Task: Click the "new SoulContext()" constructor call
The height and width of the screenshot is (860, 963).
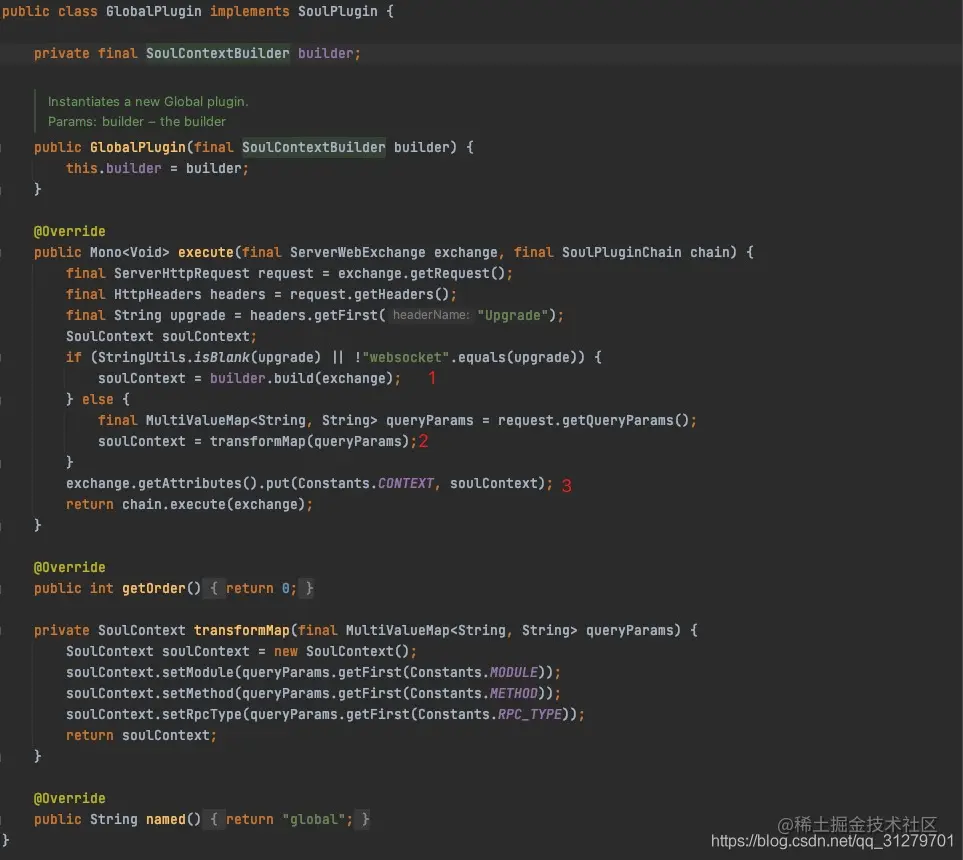Action: coord(341,651)
